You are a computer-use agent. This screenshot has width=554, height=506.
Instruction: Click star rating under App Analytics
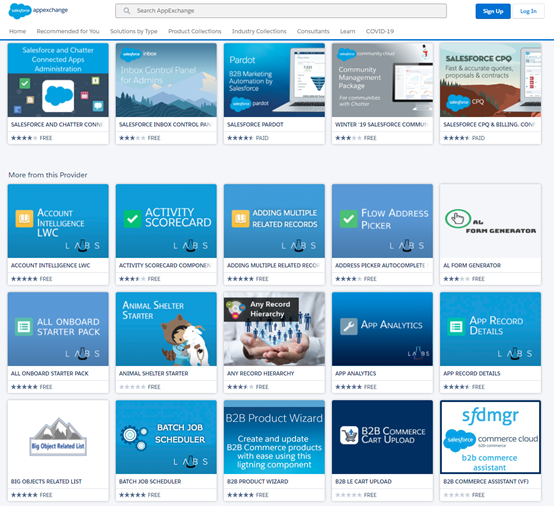click(x=348, y=387)
